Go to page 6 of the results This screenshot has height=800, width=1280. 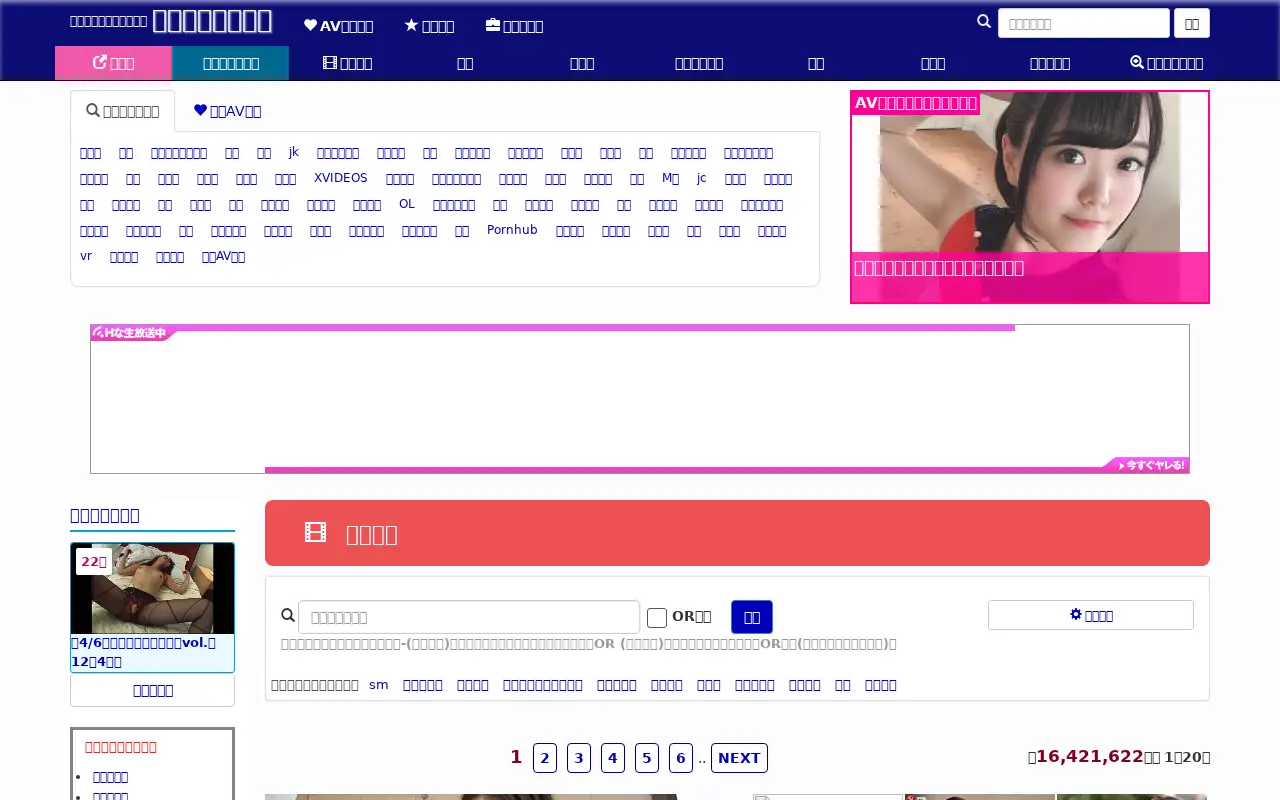[681, 758]
